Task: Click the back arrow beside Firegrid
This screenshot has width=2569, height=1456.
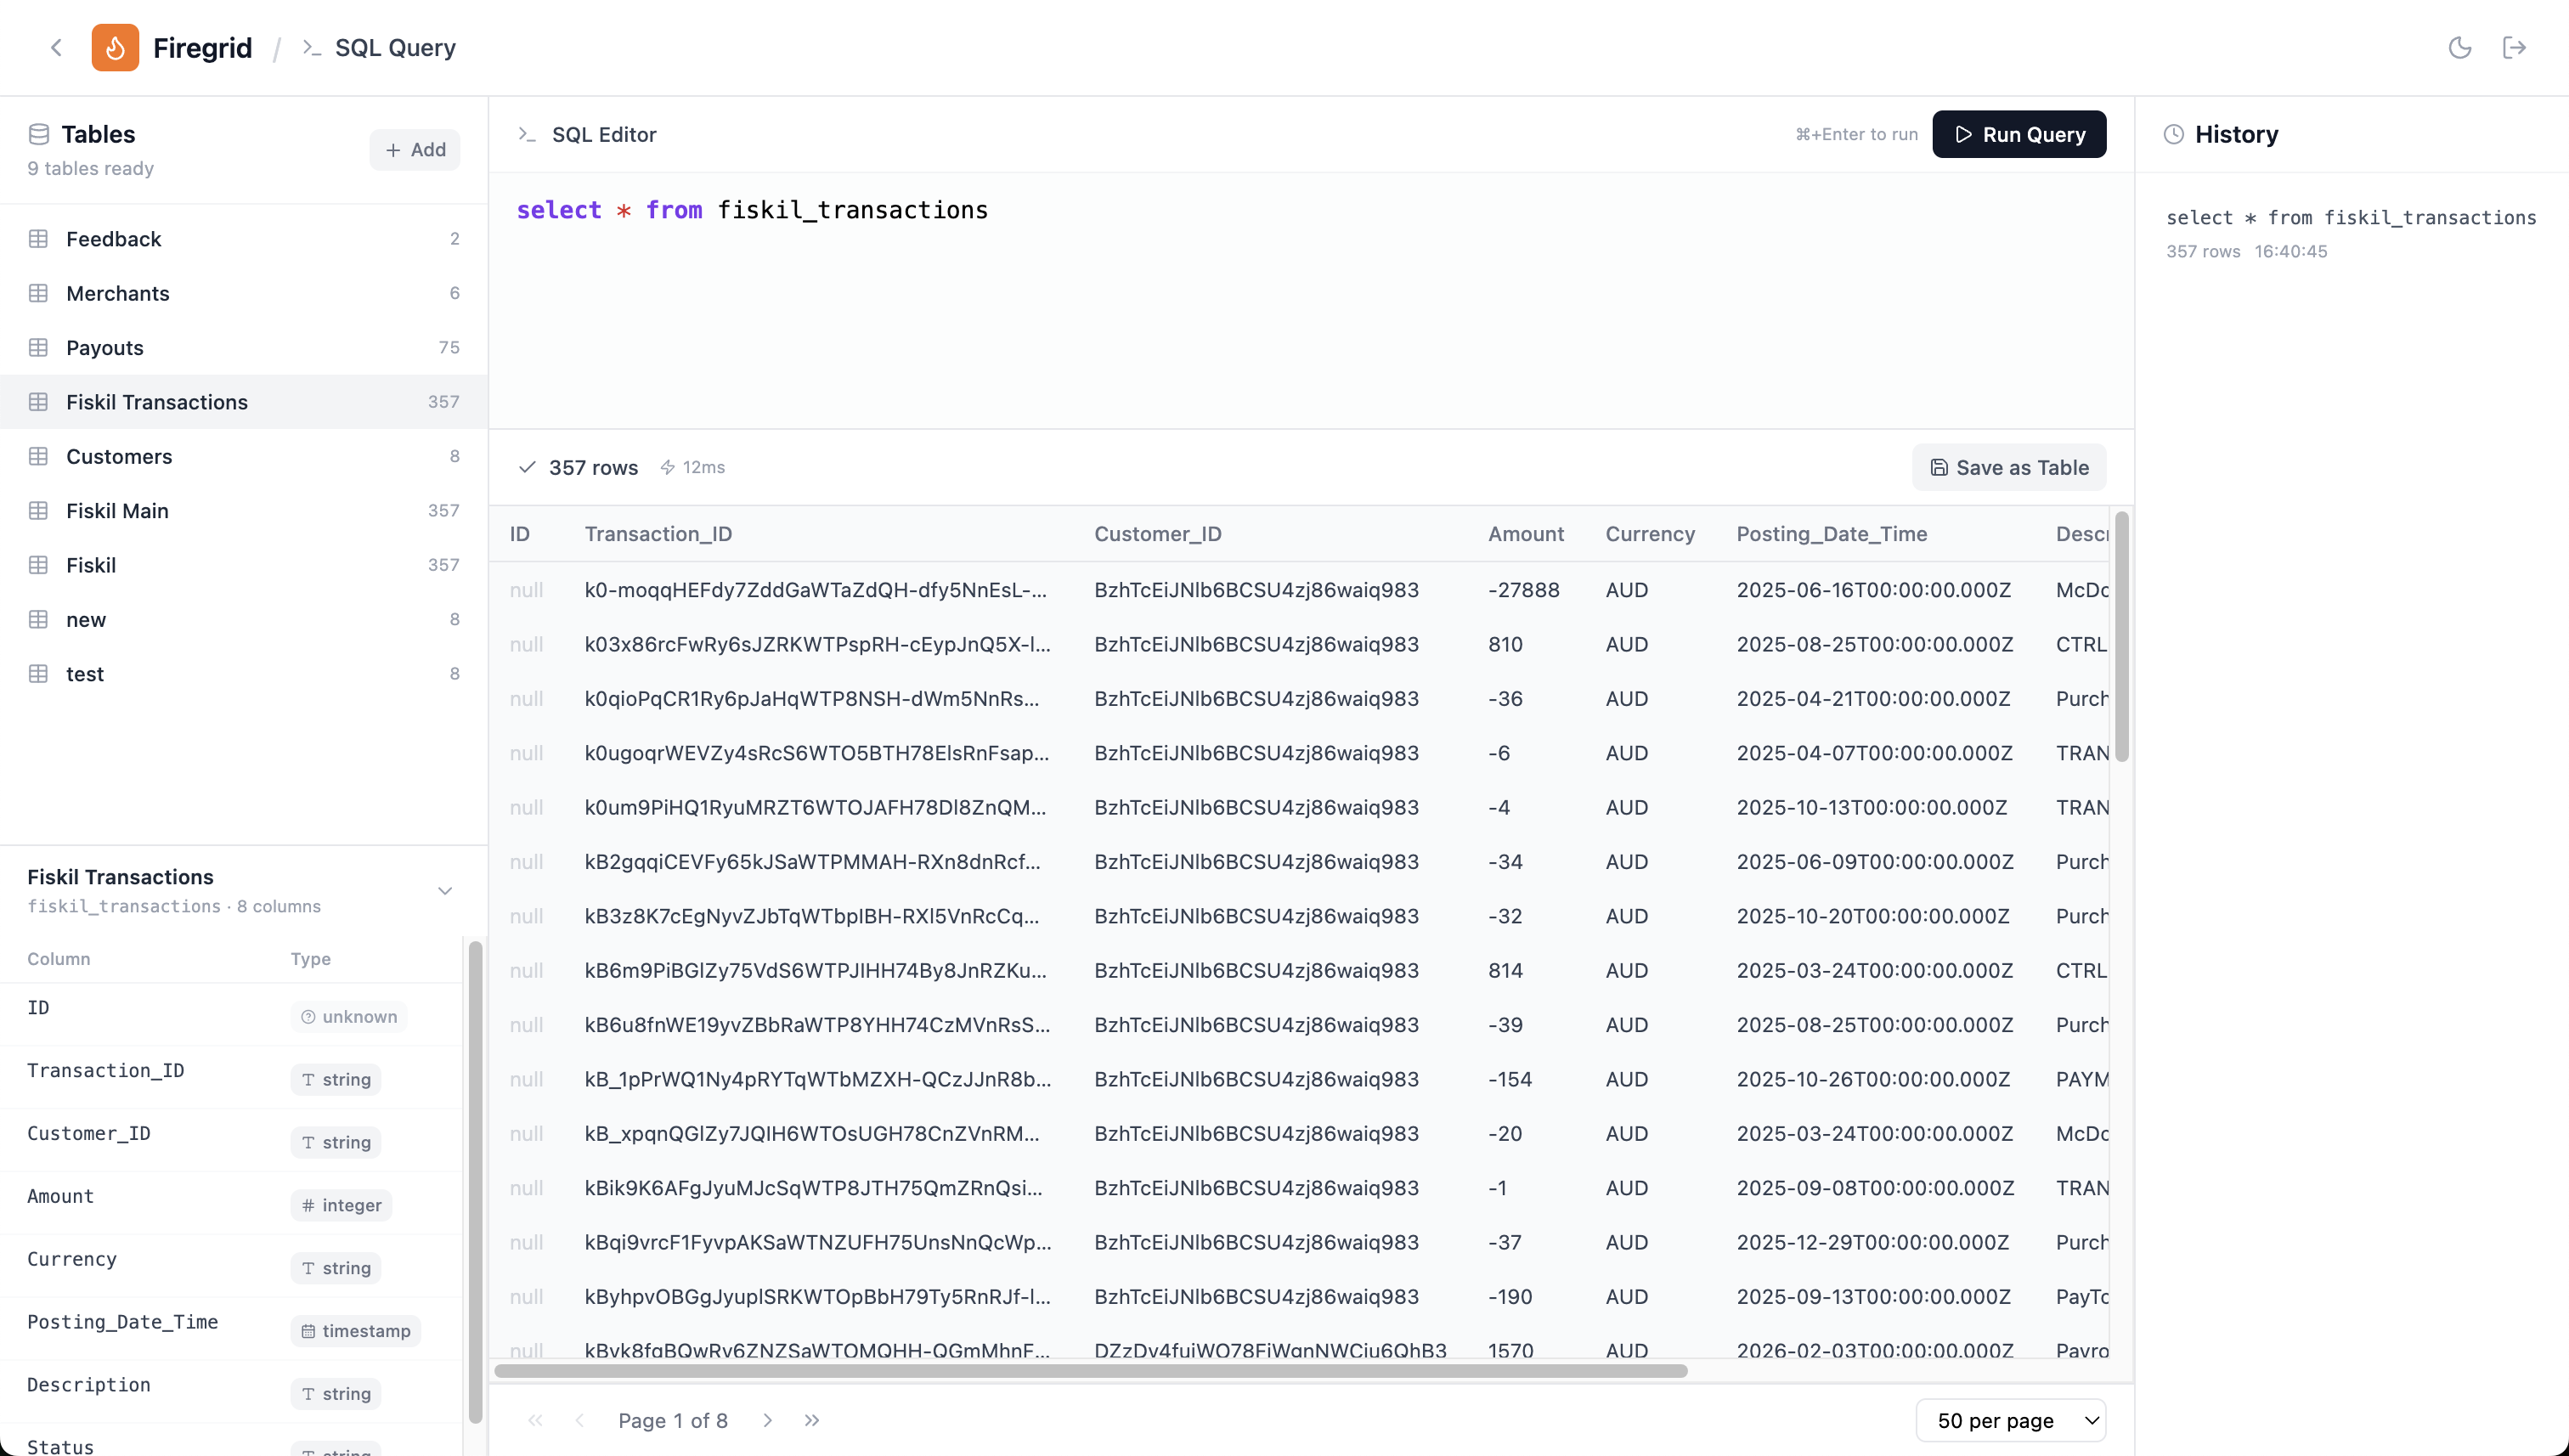Action: point(56,47)
